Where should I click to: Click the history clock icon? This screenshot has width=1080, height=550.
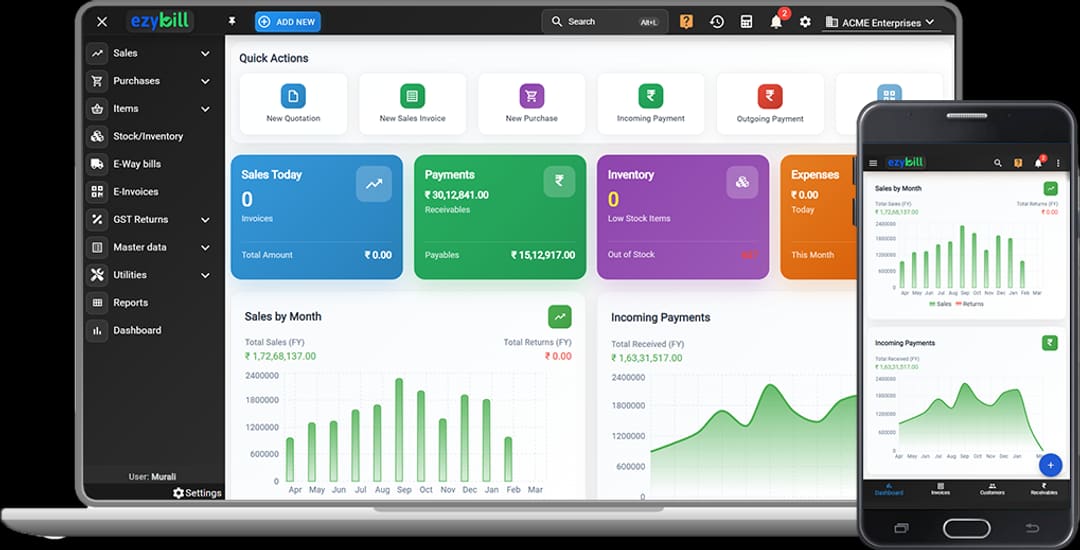coord(717,22)
